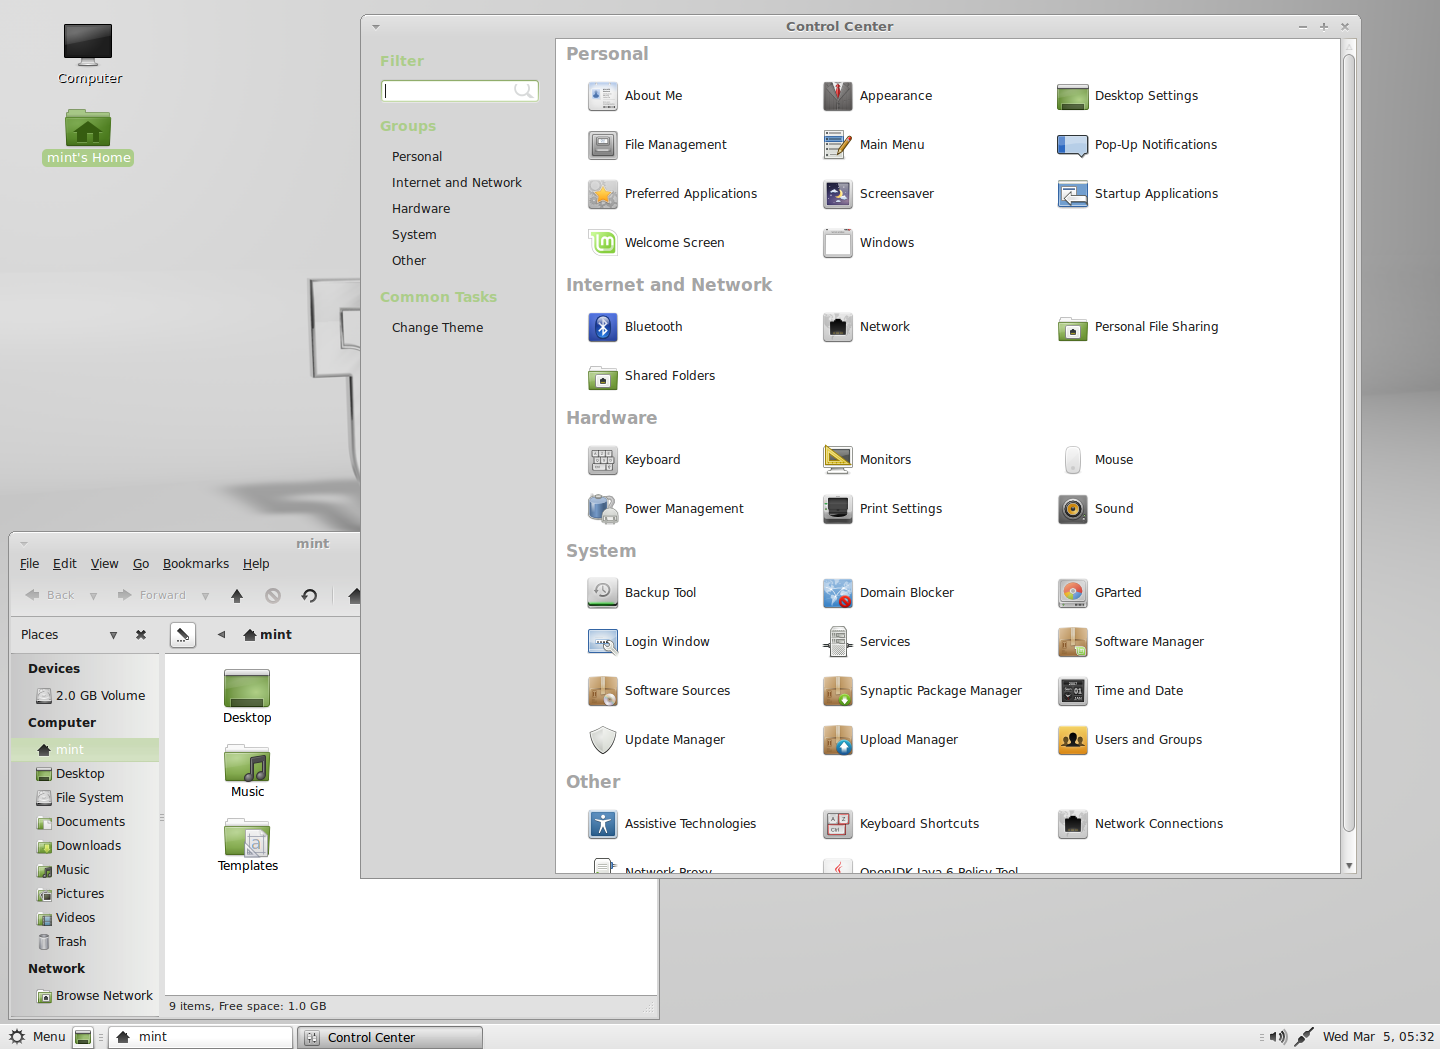The height and width of the screenshot is (1049, 1440).
Task: Toggle the location edit pencil button
Action: (183, 635)
